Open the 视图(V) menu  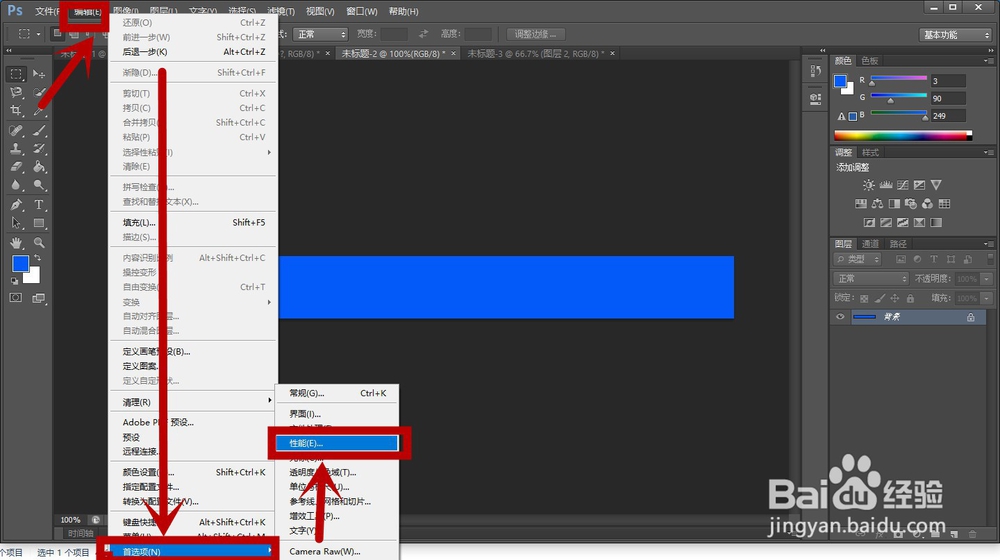[x=320, y=11]
